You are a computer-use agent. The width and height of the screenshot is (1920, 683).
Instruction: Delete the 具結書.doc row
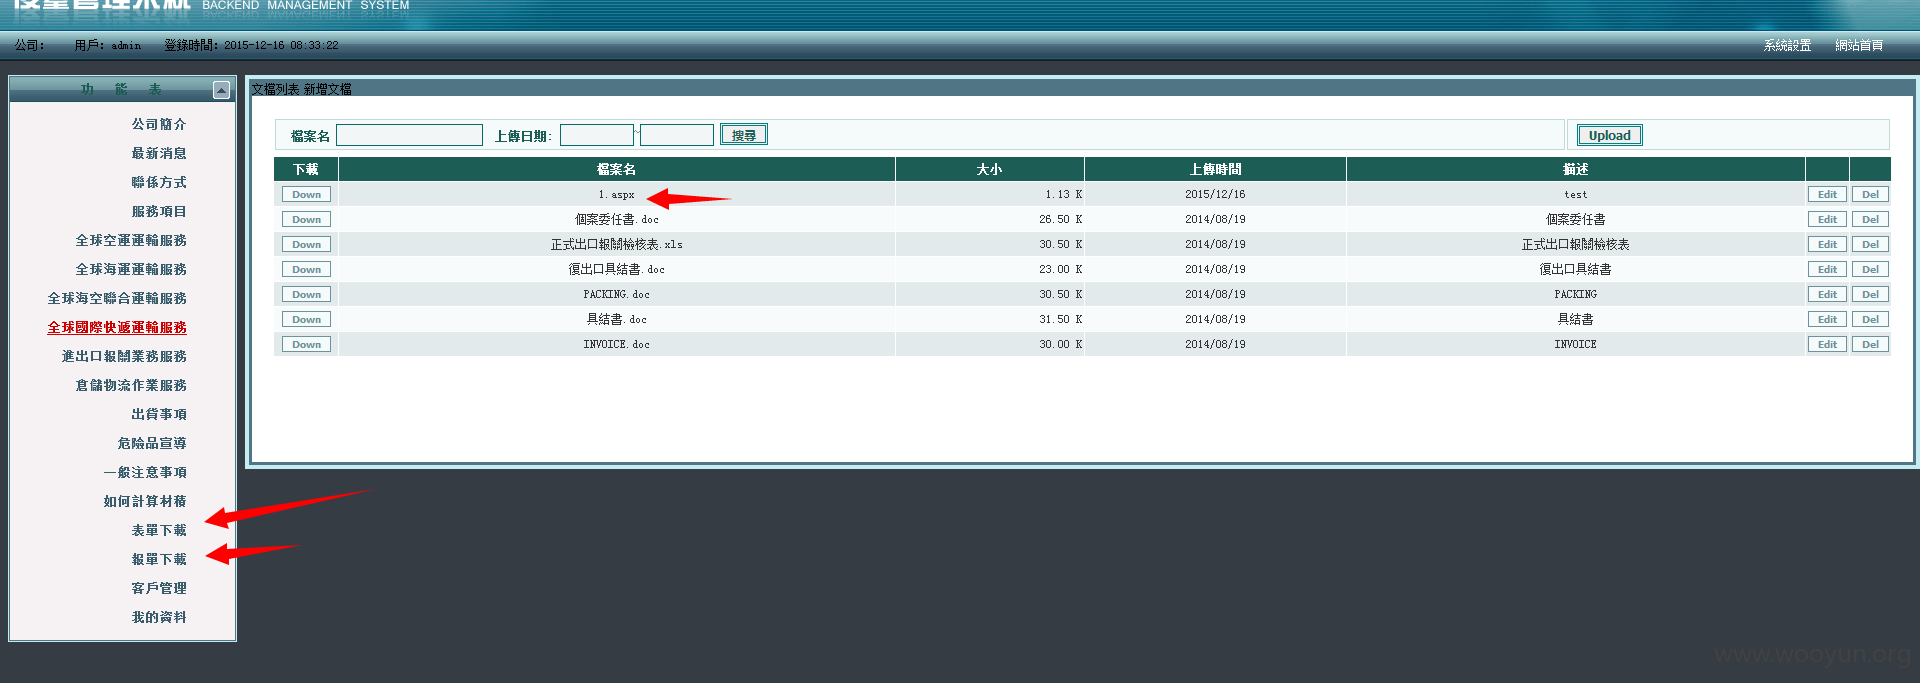point(1870,320)
